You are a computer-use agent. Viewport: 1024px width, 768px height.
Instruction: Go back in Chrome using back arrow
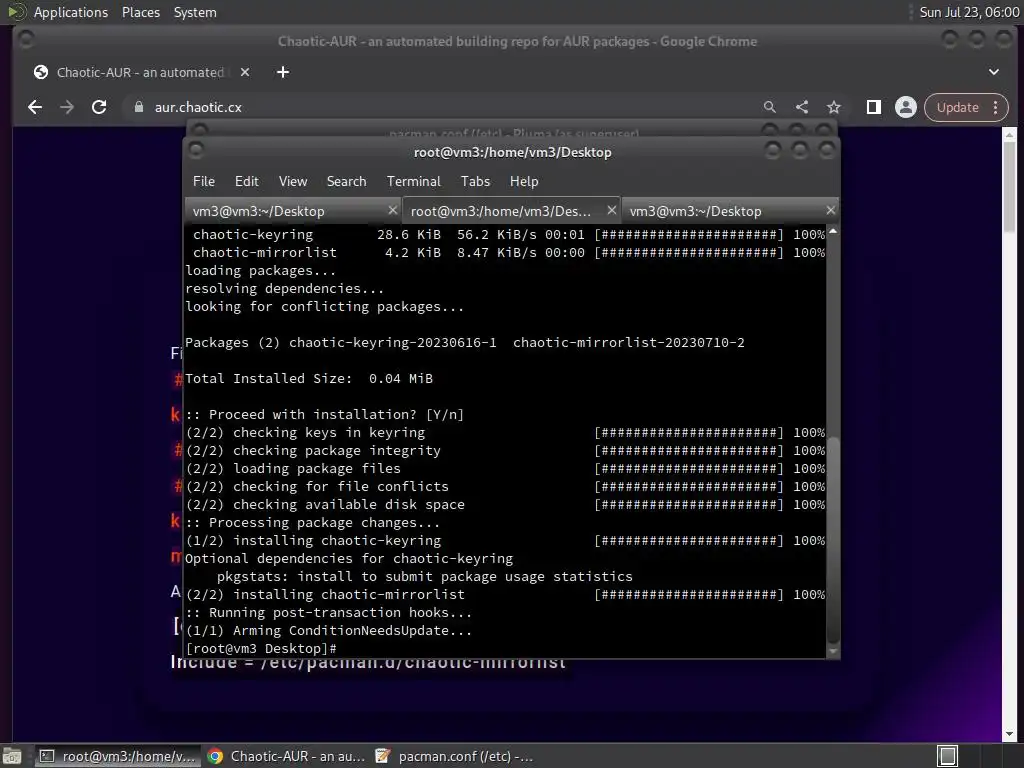[x=35, y=107]
